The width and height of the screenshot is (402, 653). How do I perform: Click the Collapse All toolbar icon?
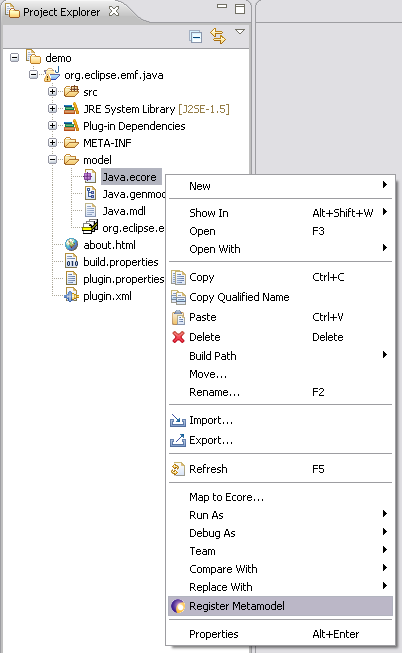[x=195, y=37]
